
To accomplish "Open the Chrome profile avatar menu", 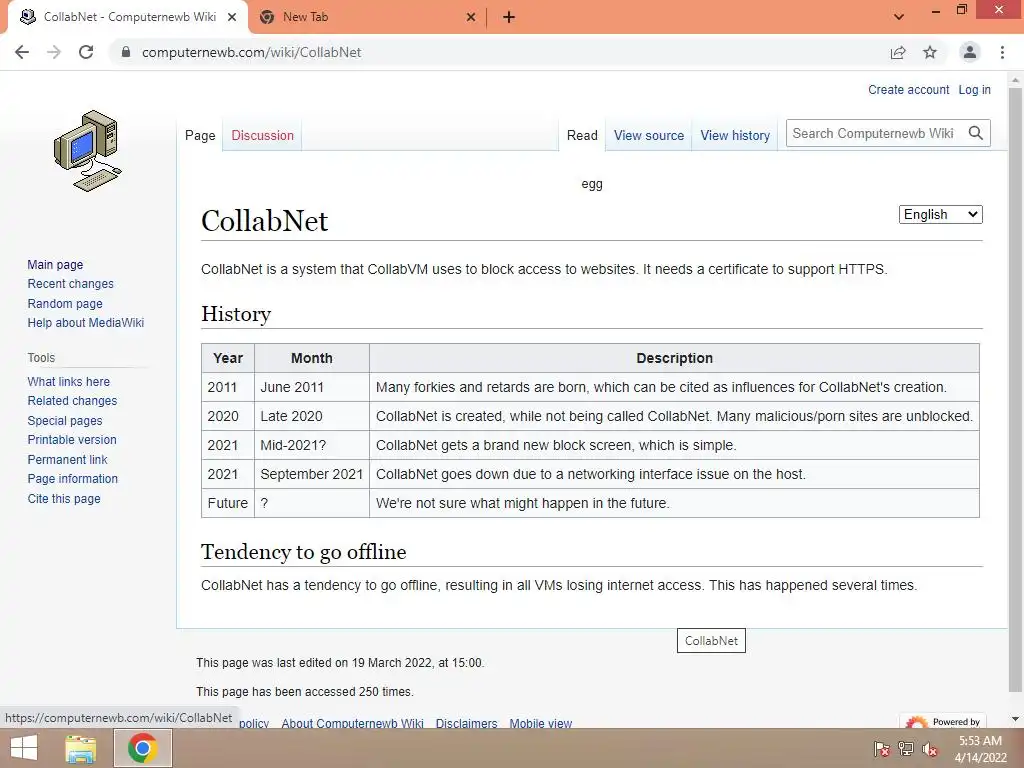I will (970, 52).
